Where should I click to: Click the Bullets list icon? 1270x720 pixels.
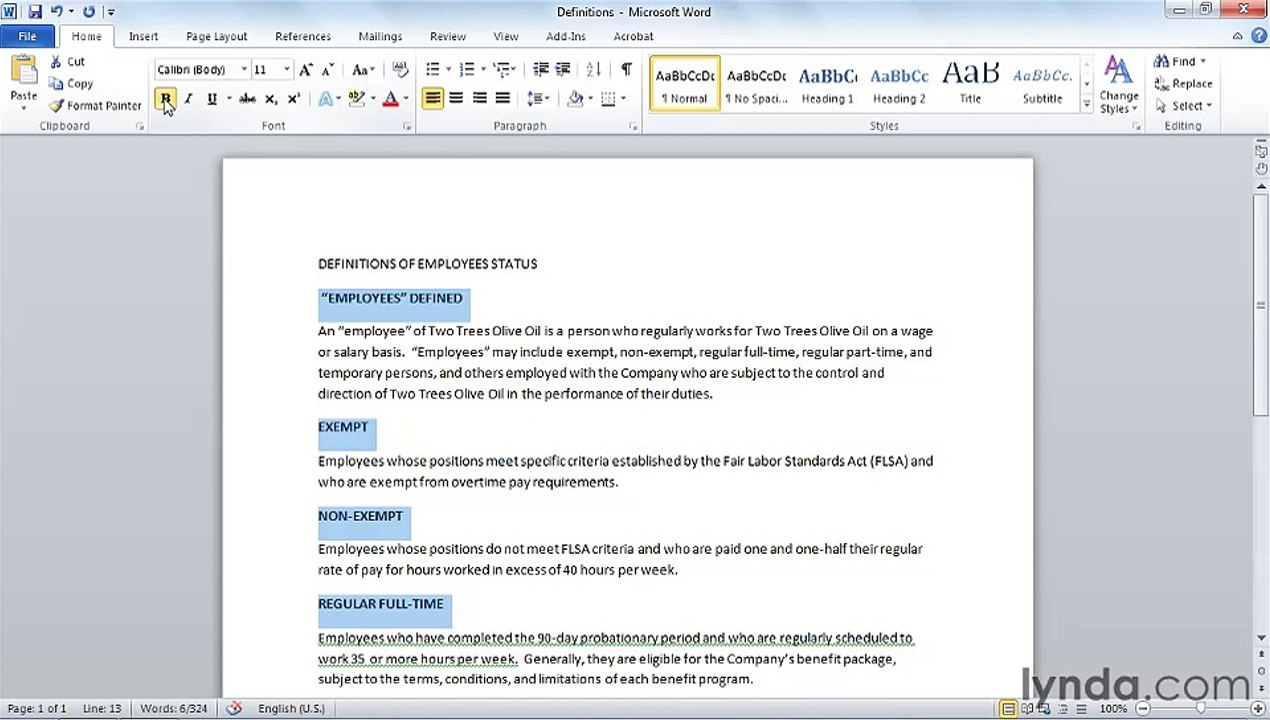click(x=433, y=69)
